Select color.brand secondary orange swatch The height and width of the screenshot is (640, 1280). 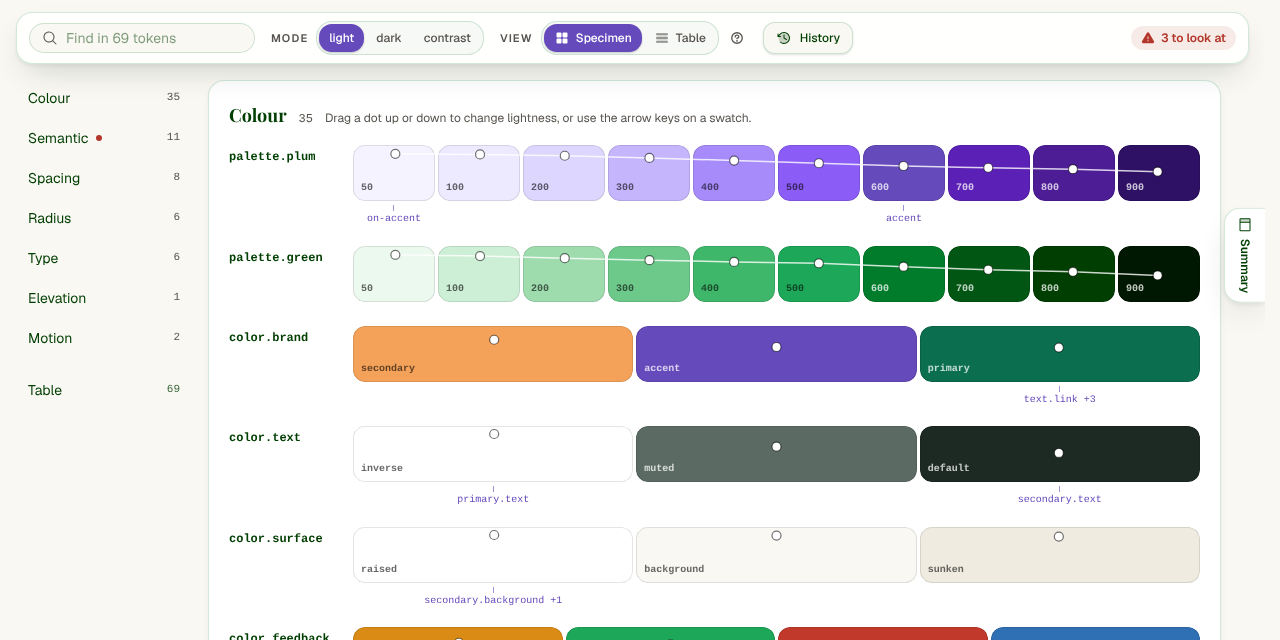[493, 354]
